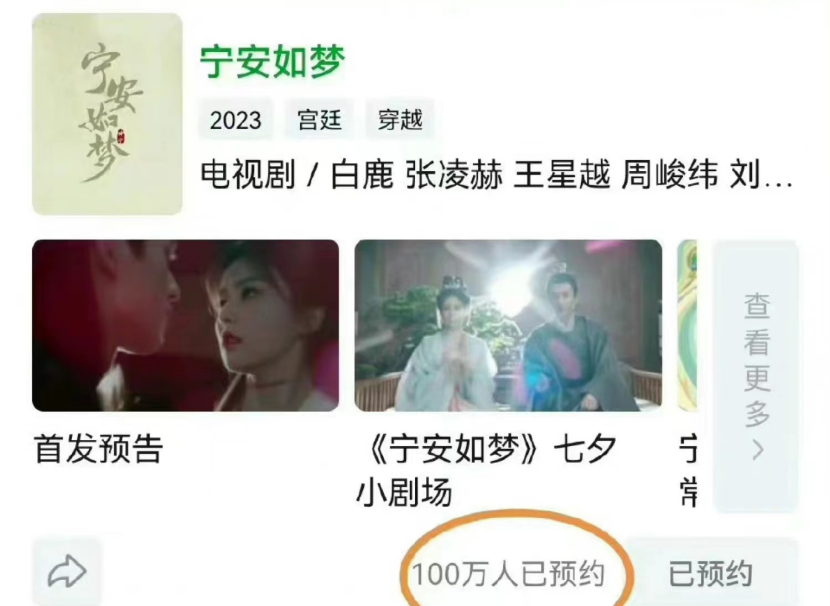Open the 张凌赫 name in cast list
This screenshot has width=830, height=606.
pyautogui.click(x=454, y=175)
